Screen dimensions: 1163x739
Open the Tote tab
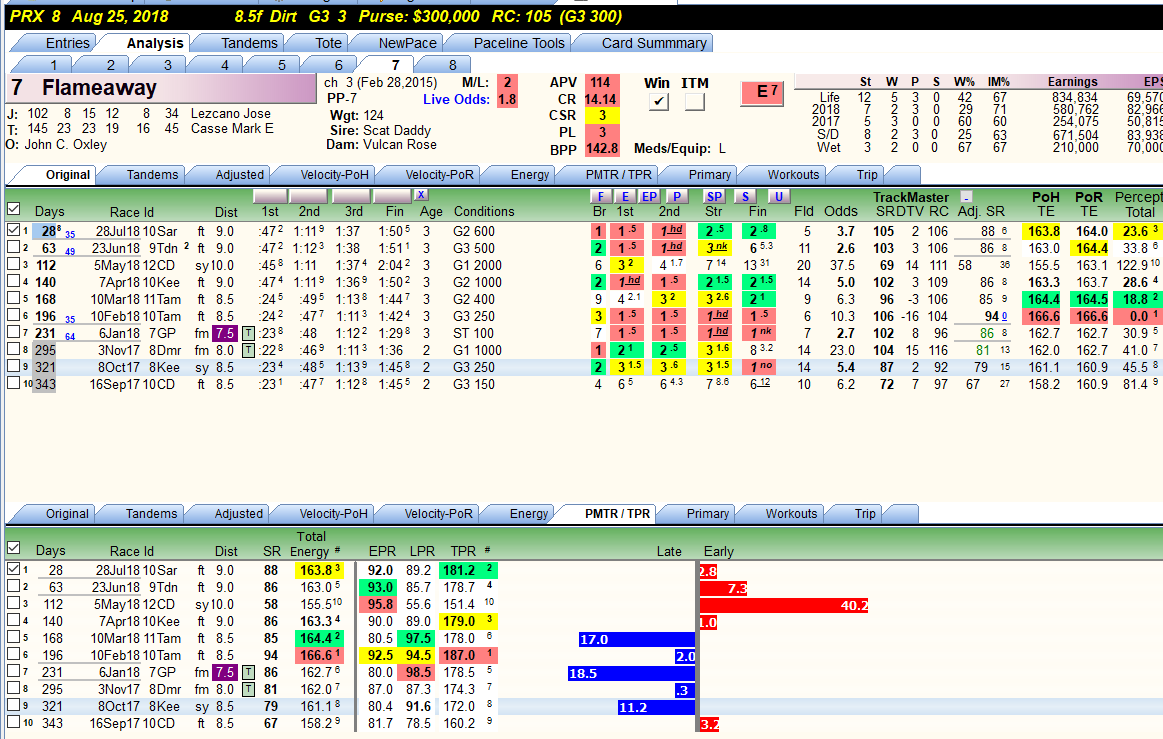(329, 43)
